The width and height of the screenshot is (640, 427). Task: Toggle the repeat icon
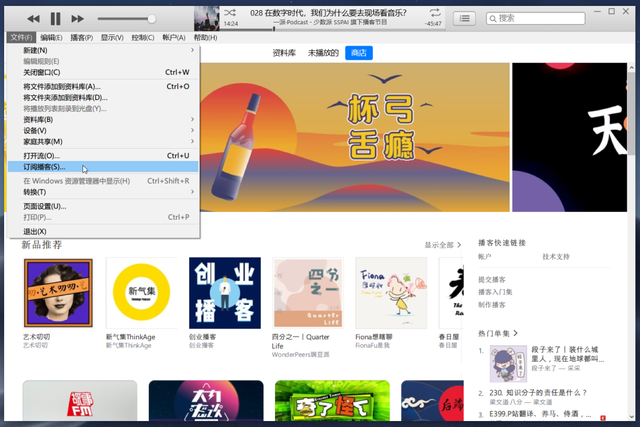[435, 13]
